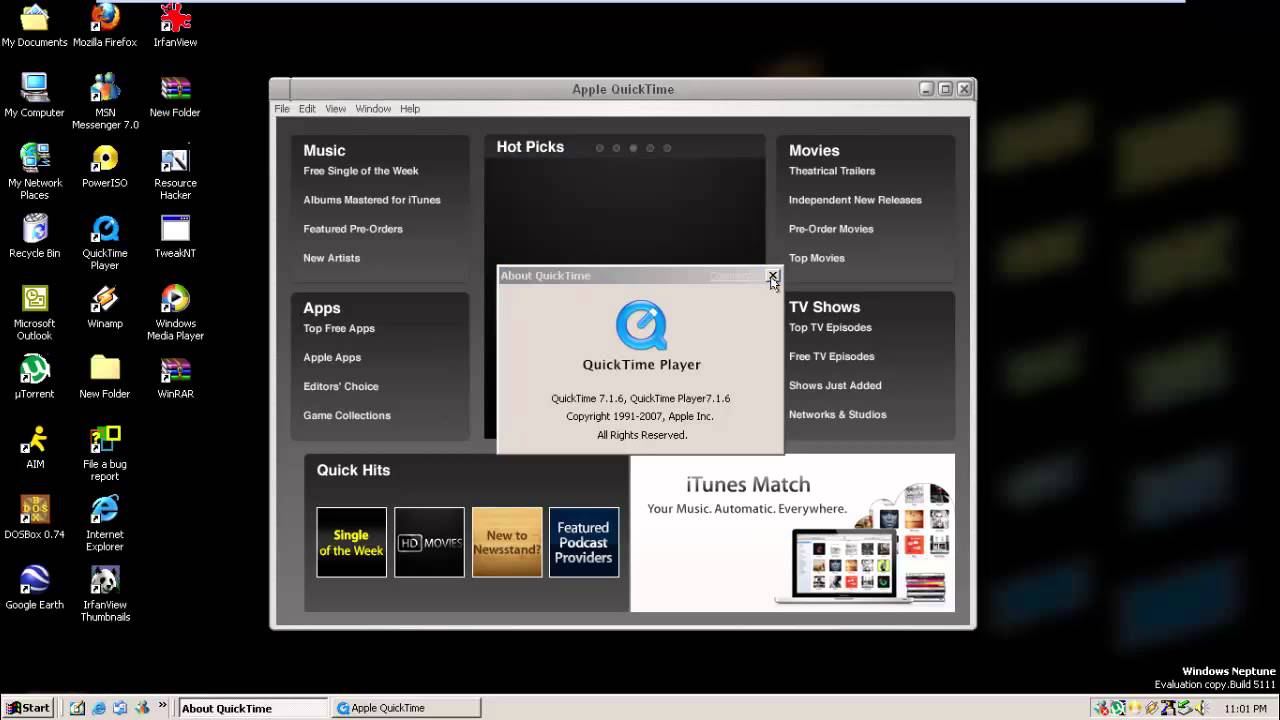Open the HD Movies thumbnail
Screen dimensions: 1280x720
[429, 542]
